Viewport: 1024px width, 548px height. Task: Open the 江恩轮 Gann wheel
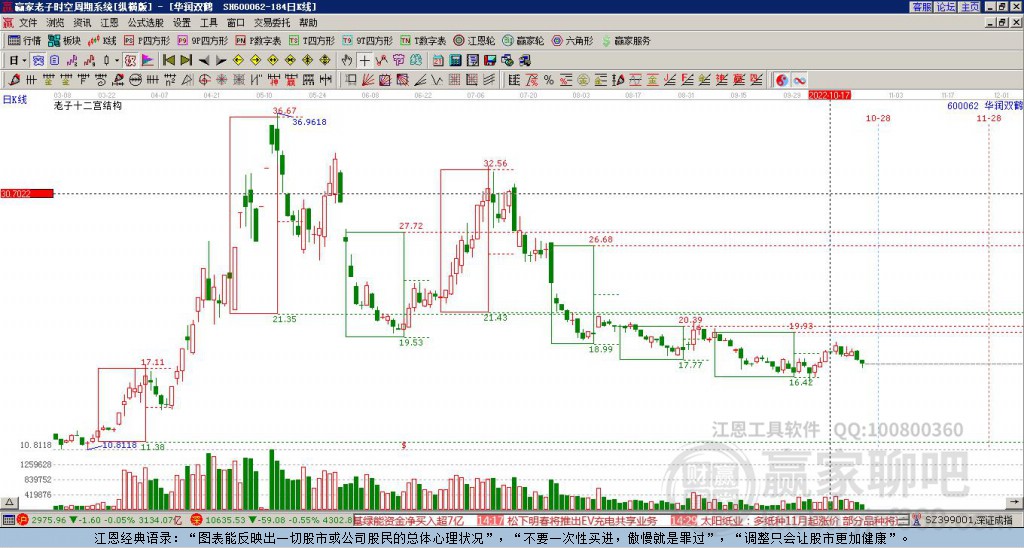(475, 40)
